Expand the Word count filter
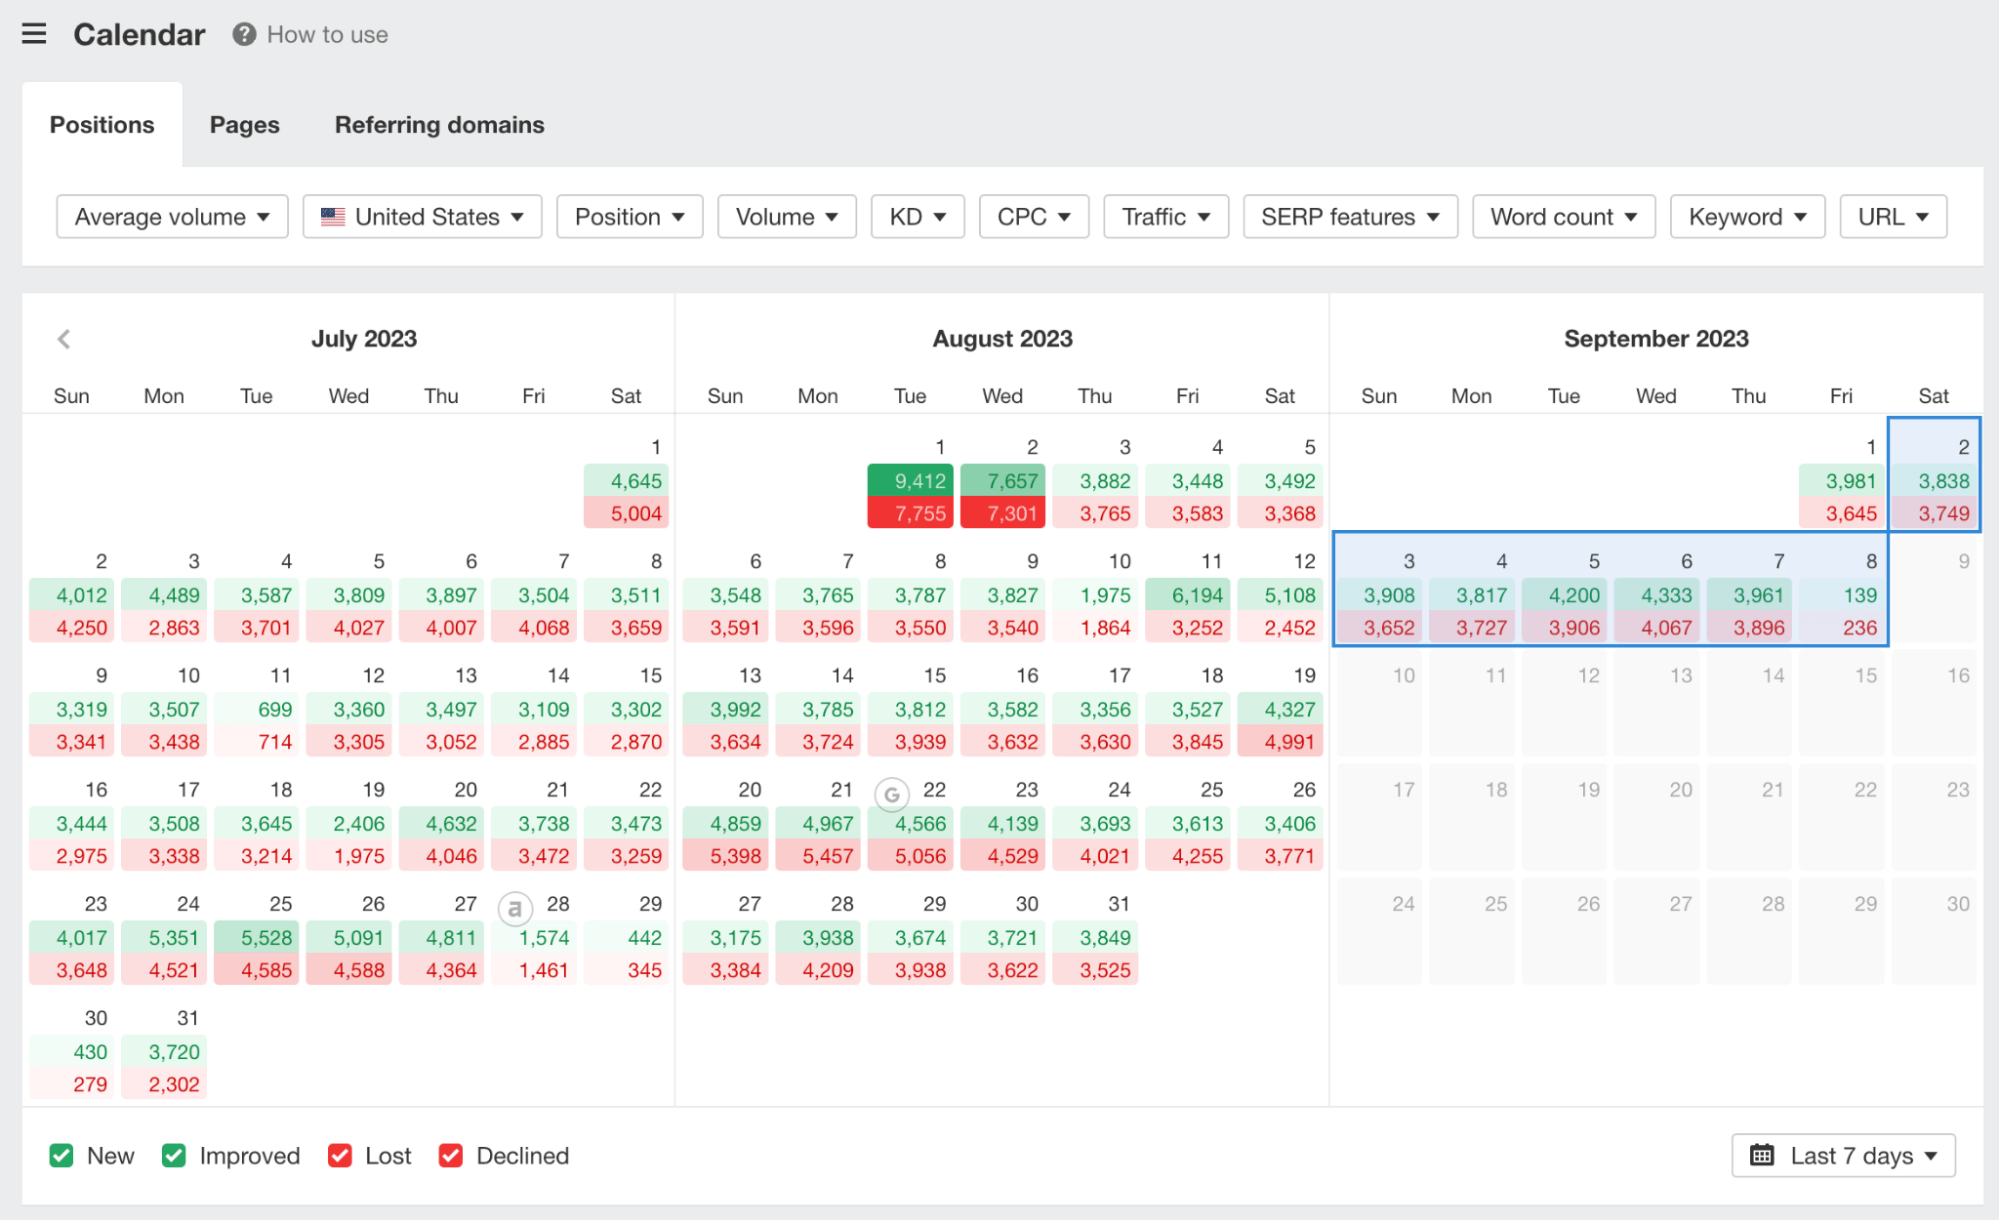The image size is (1999, 1221). (x=1563, y=216)
